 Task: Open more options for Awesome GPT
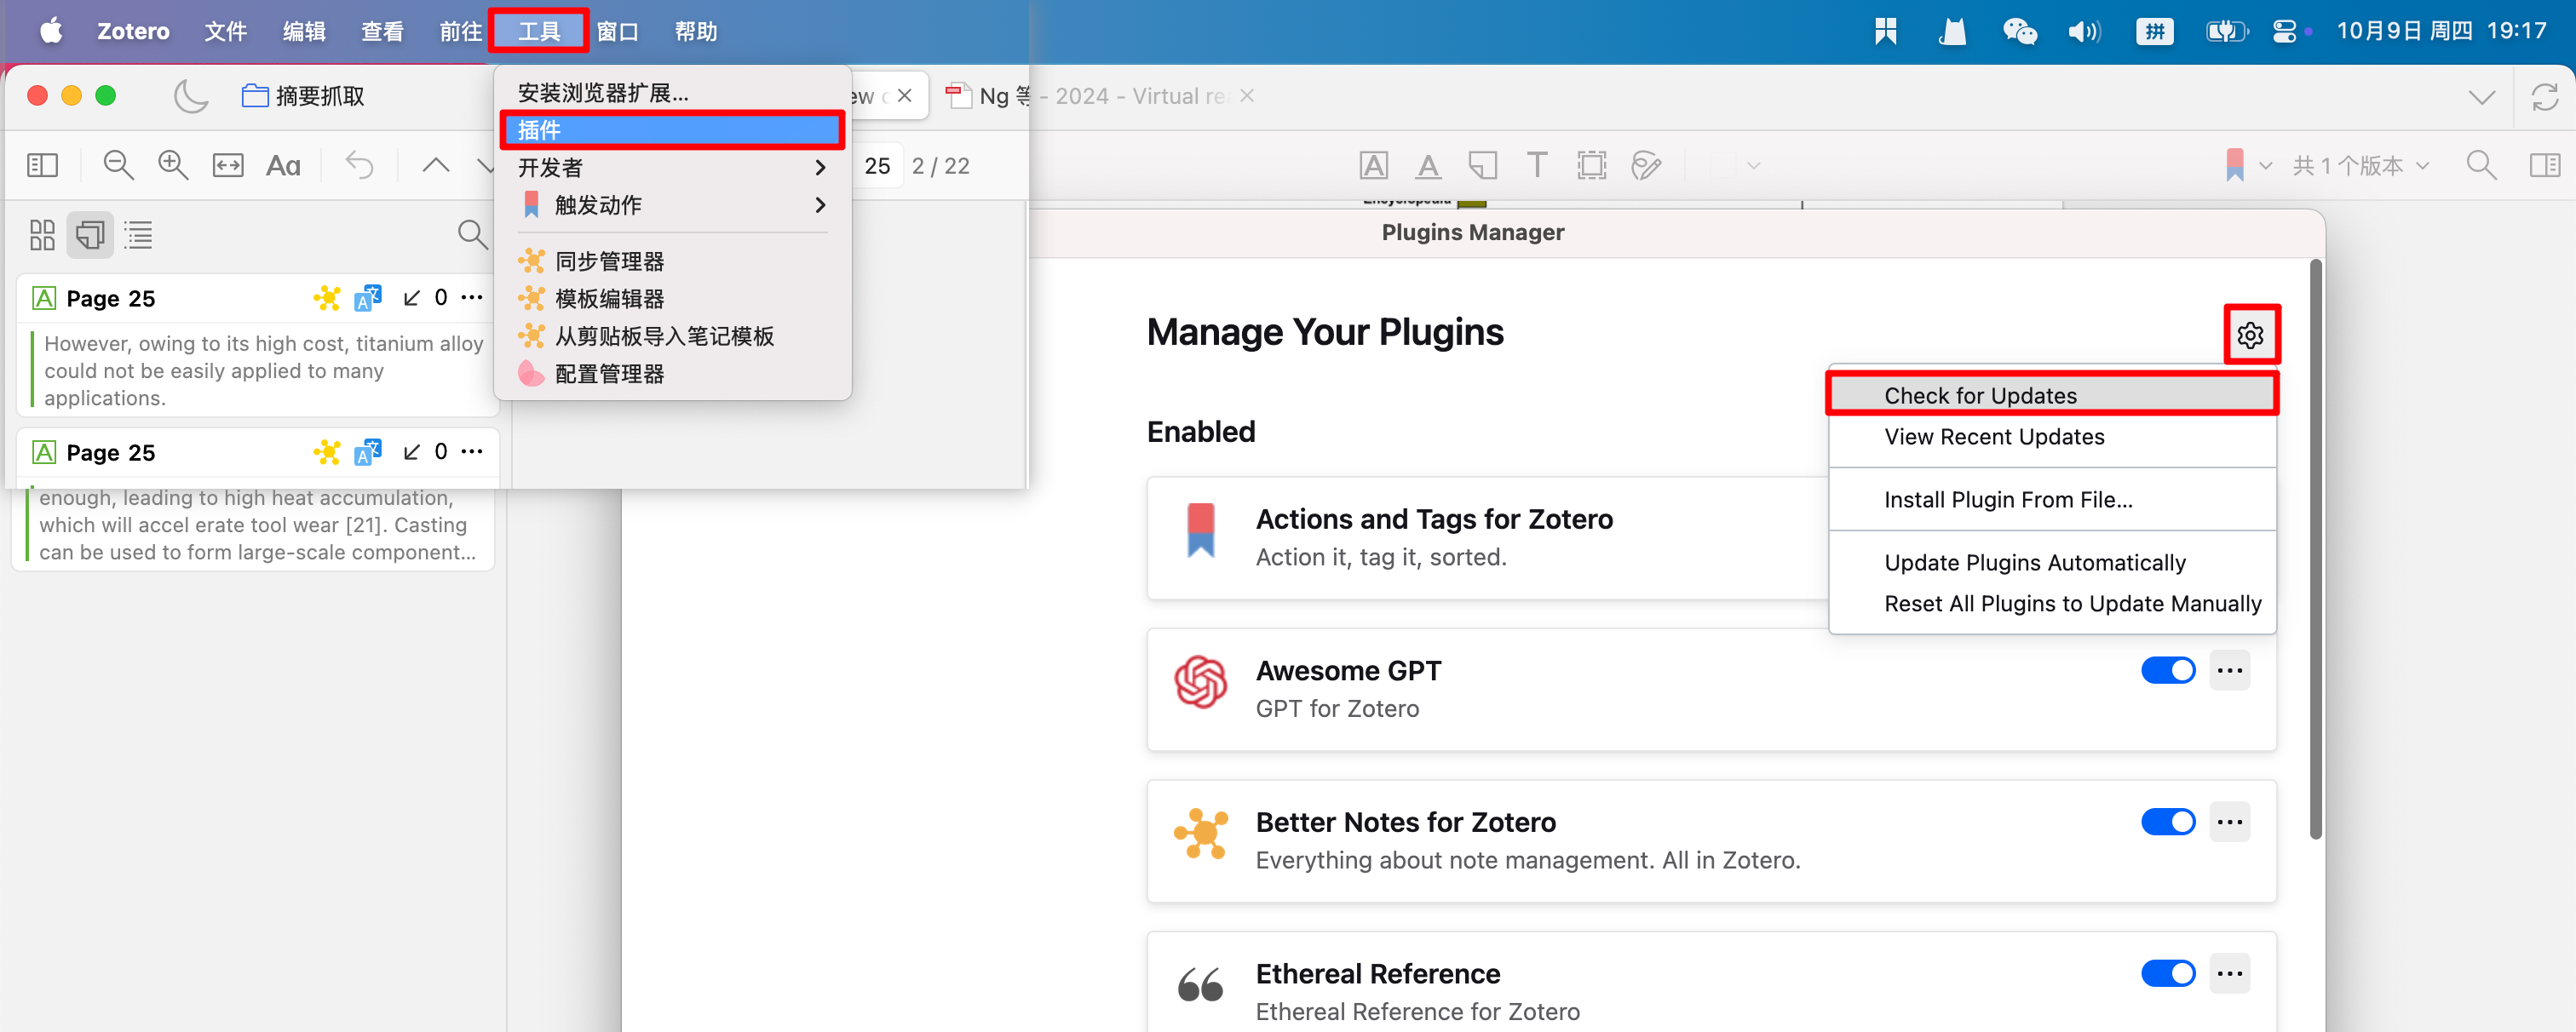tap(2229, 670)
